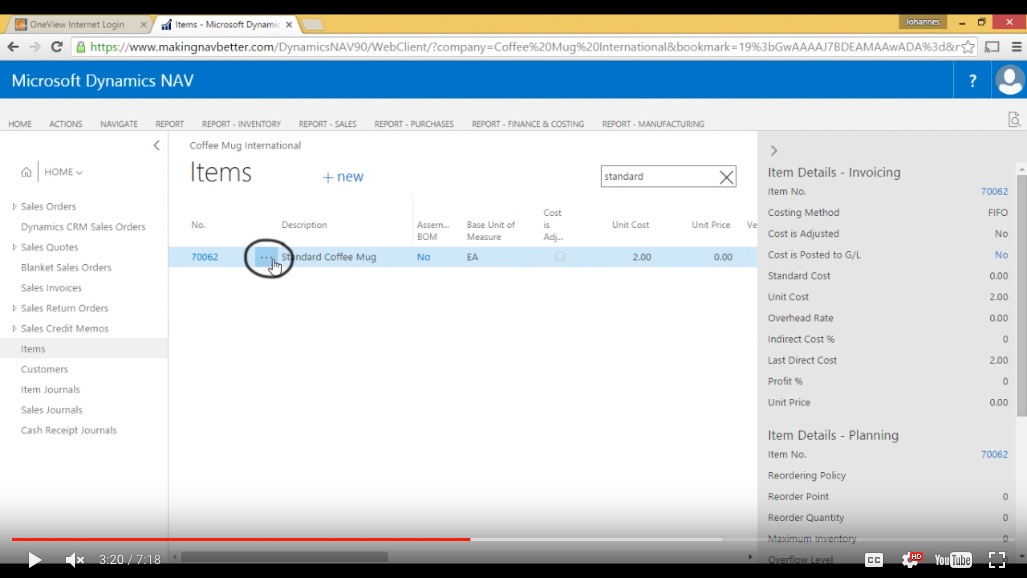Collapse the Item Details factbox pane
The height and width of the screenshot is (578, 1027).
coord(774,151)
